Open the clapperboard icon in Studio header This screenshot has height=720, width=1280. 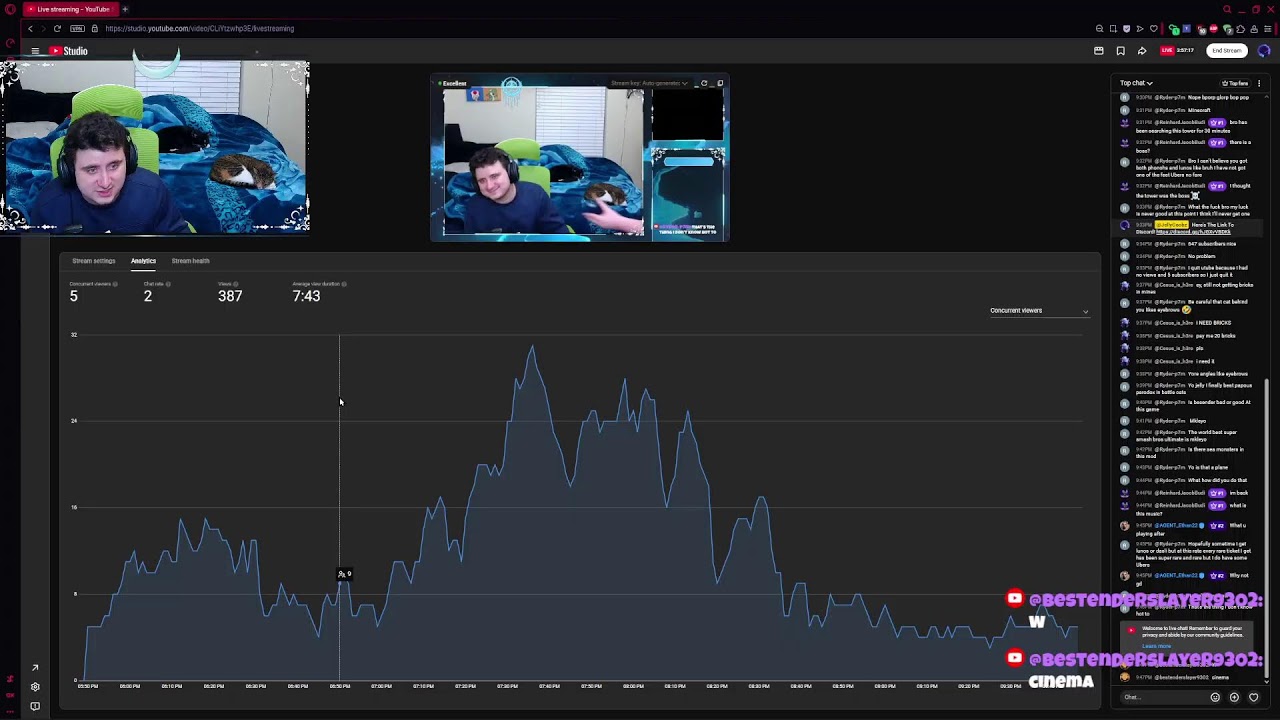click(x=1099, y=51)
